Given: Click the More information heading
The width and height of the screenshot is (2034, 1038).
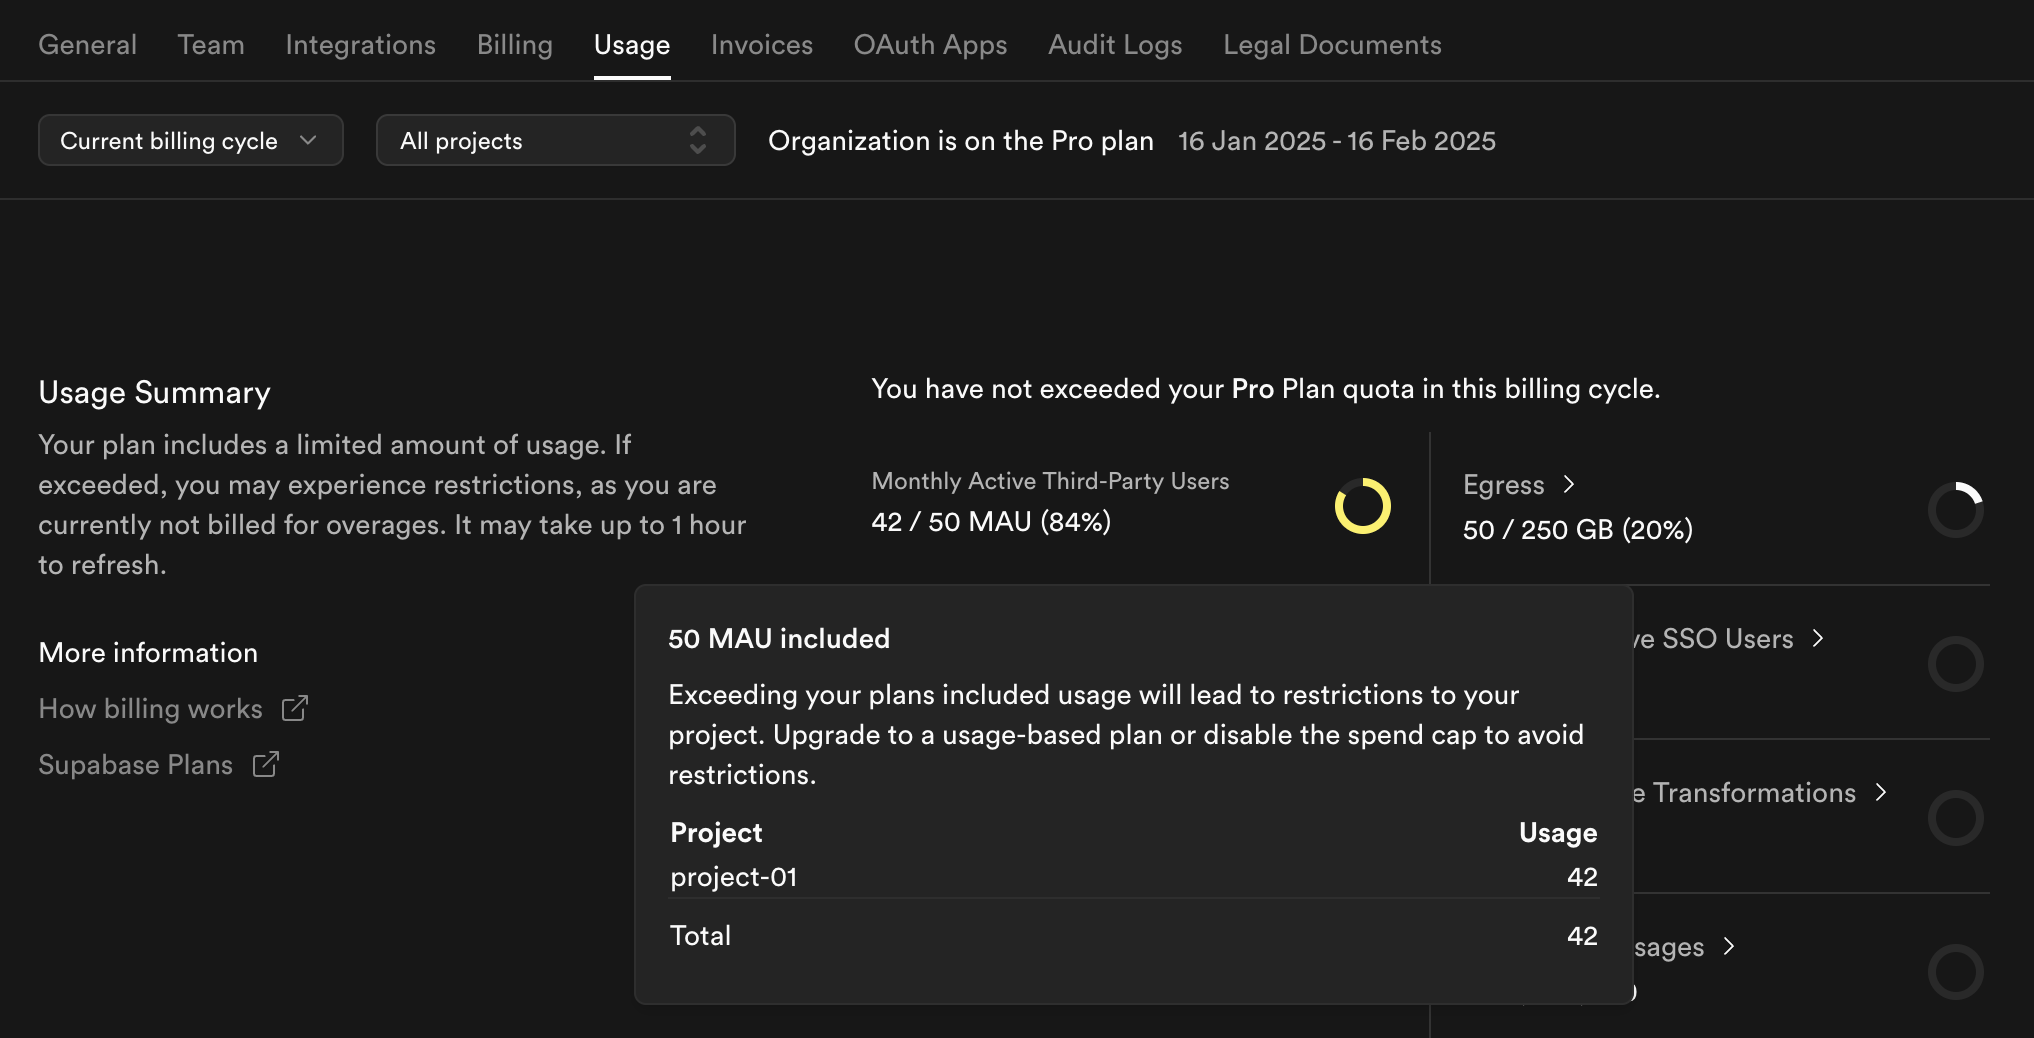Looking at the screenshot, I should (x=148, y=653).
